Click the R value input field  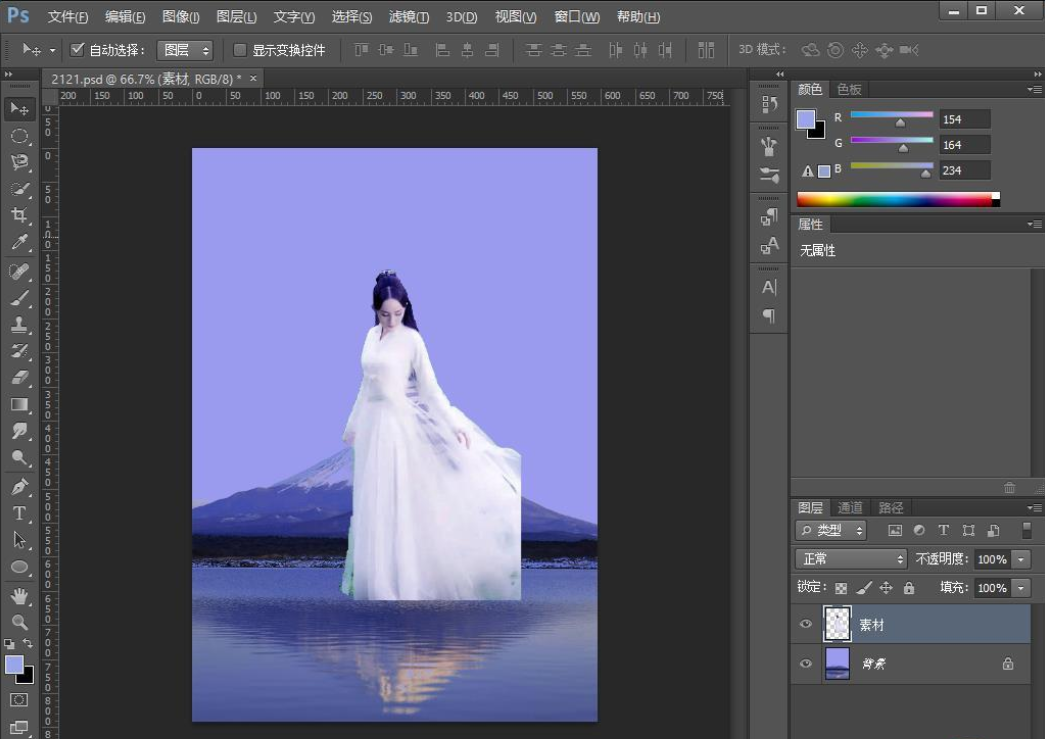pos(964,119)
